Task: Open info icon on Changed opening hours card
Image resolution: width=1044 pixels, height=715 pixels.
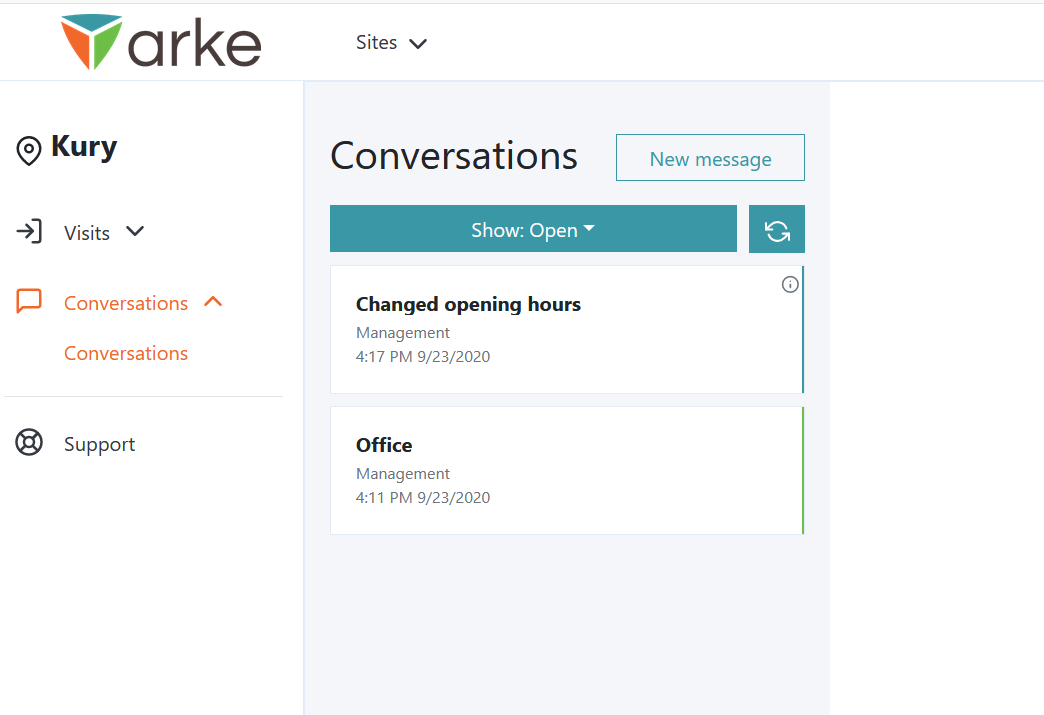Action: click(790, 285)
